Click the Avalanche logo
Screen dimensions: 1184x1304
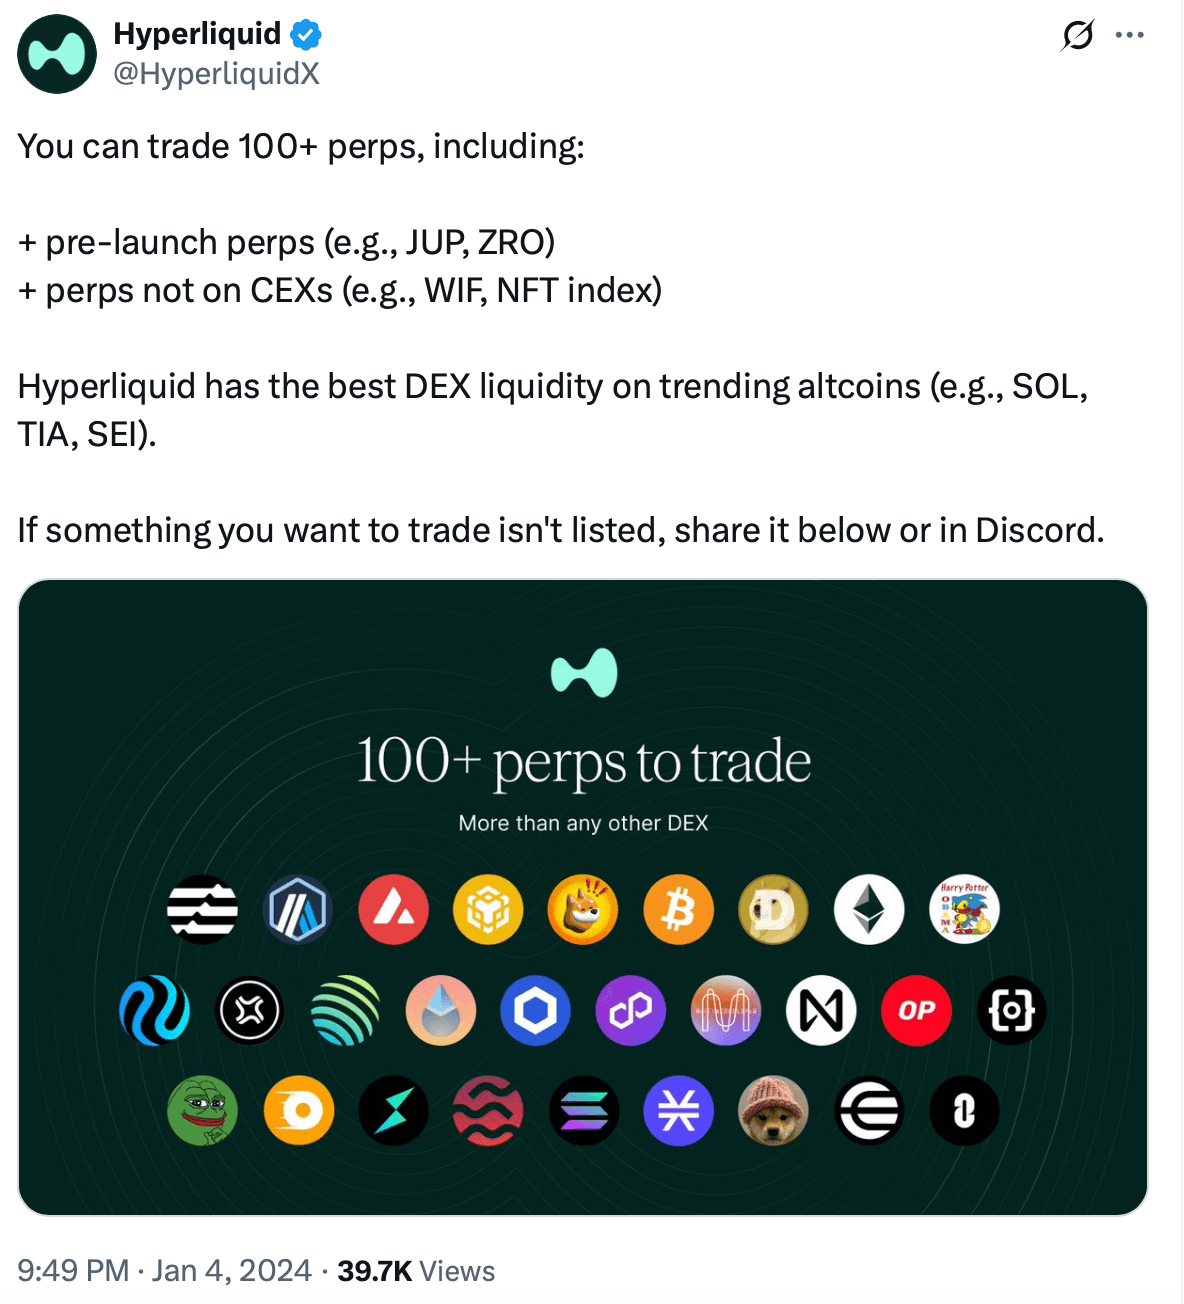tap(394, 910)
